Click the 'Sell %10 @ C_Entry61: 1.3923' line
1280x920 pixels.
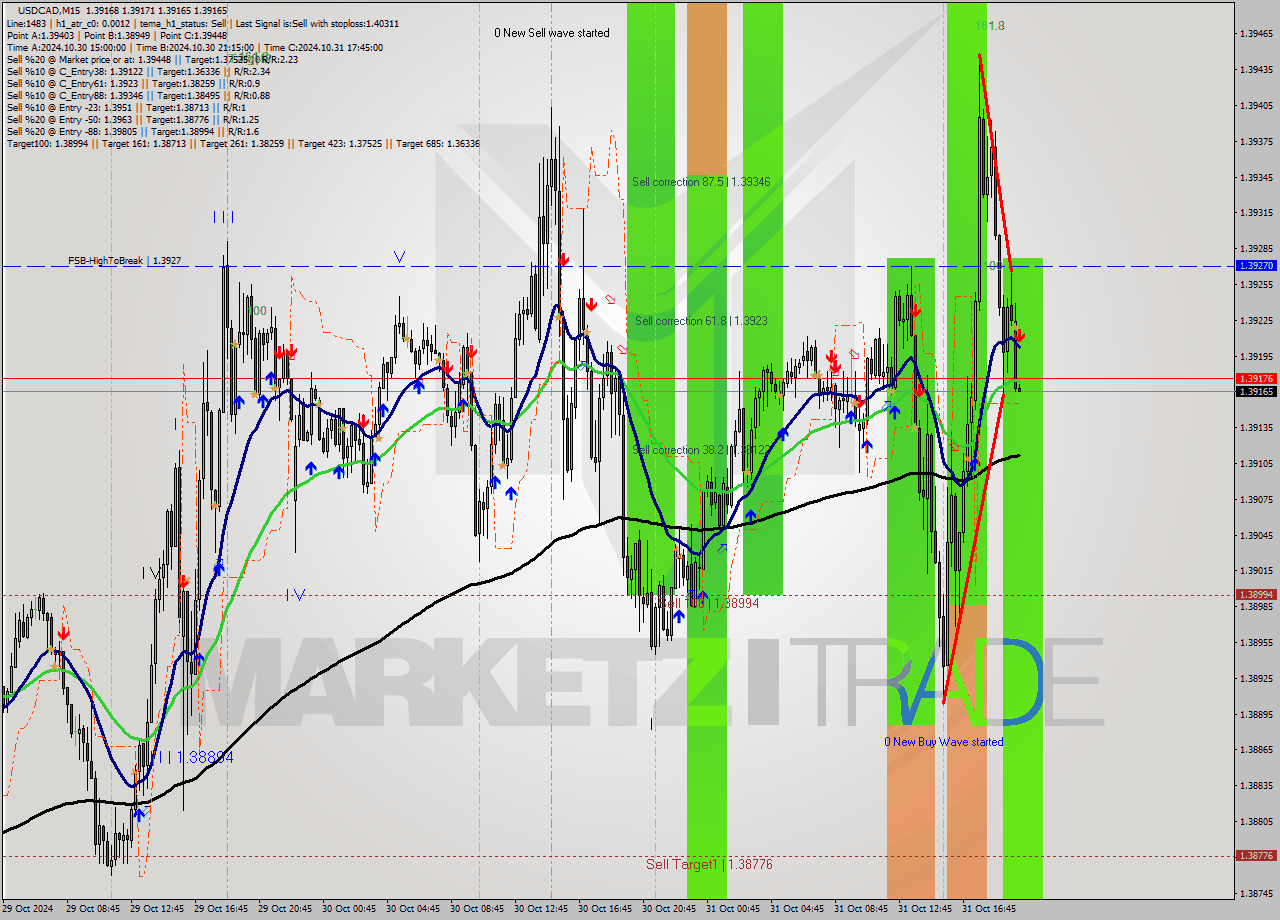click(133, 83)
